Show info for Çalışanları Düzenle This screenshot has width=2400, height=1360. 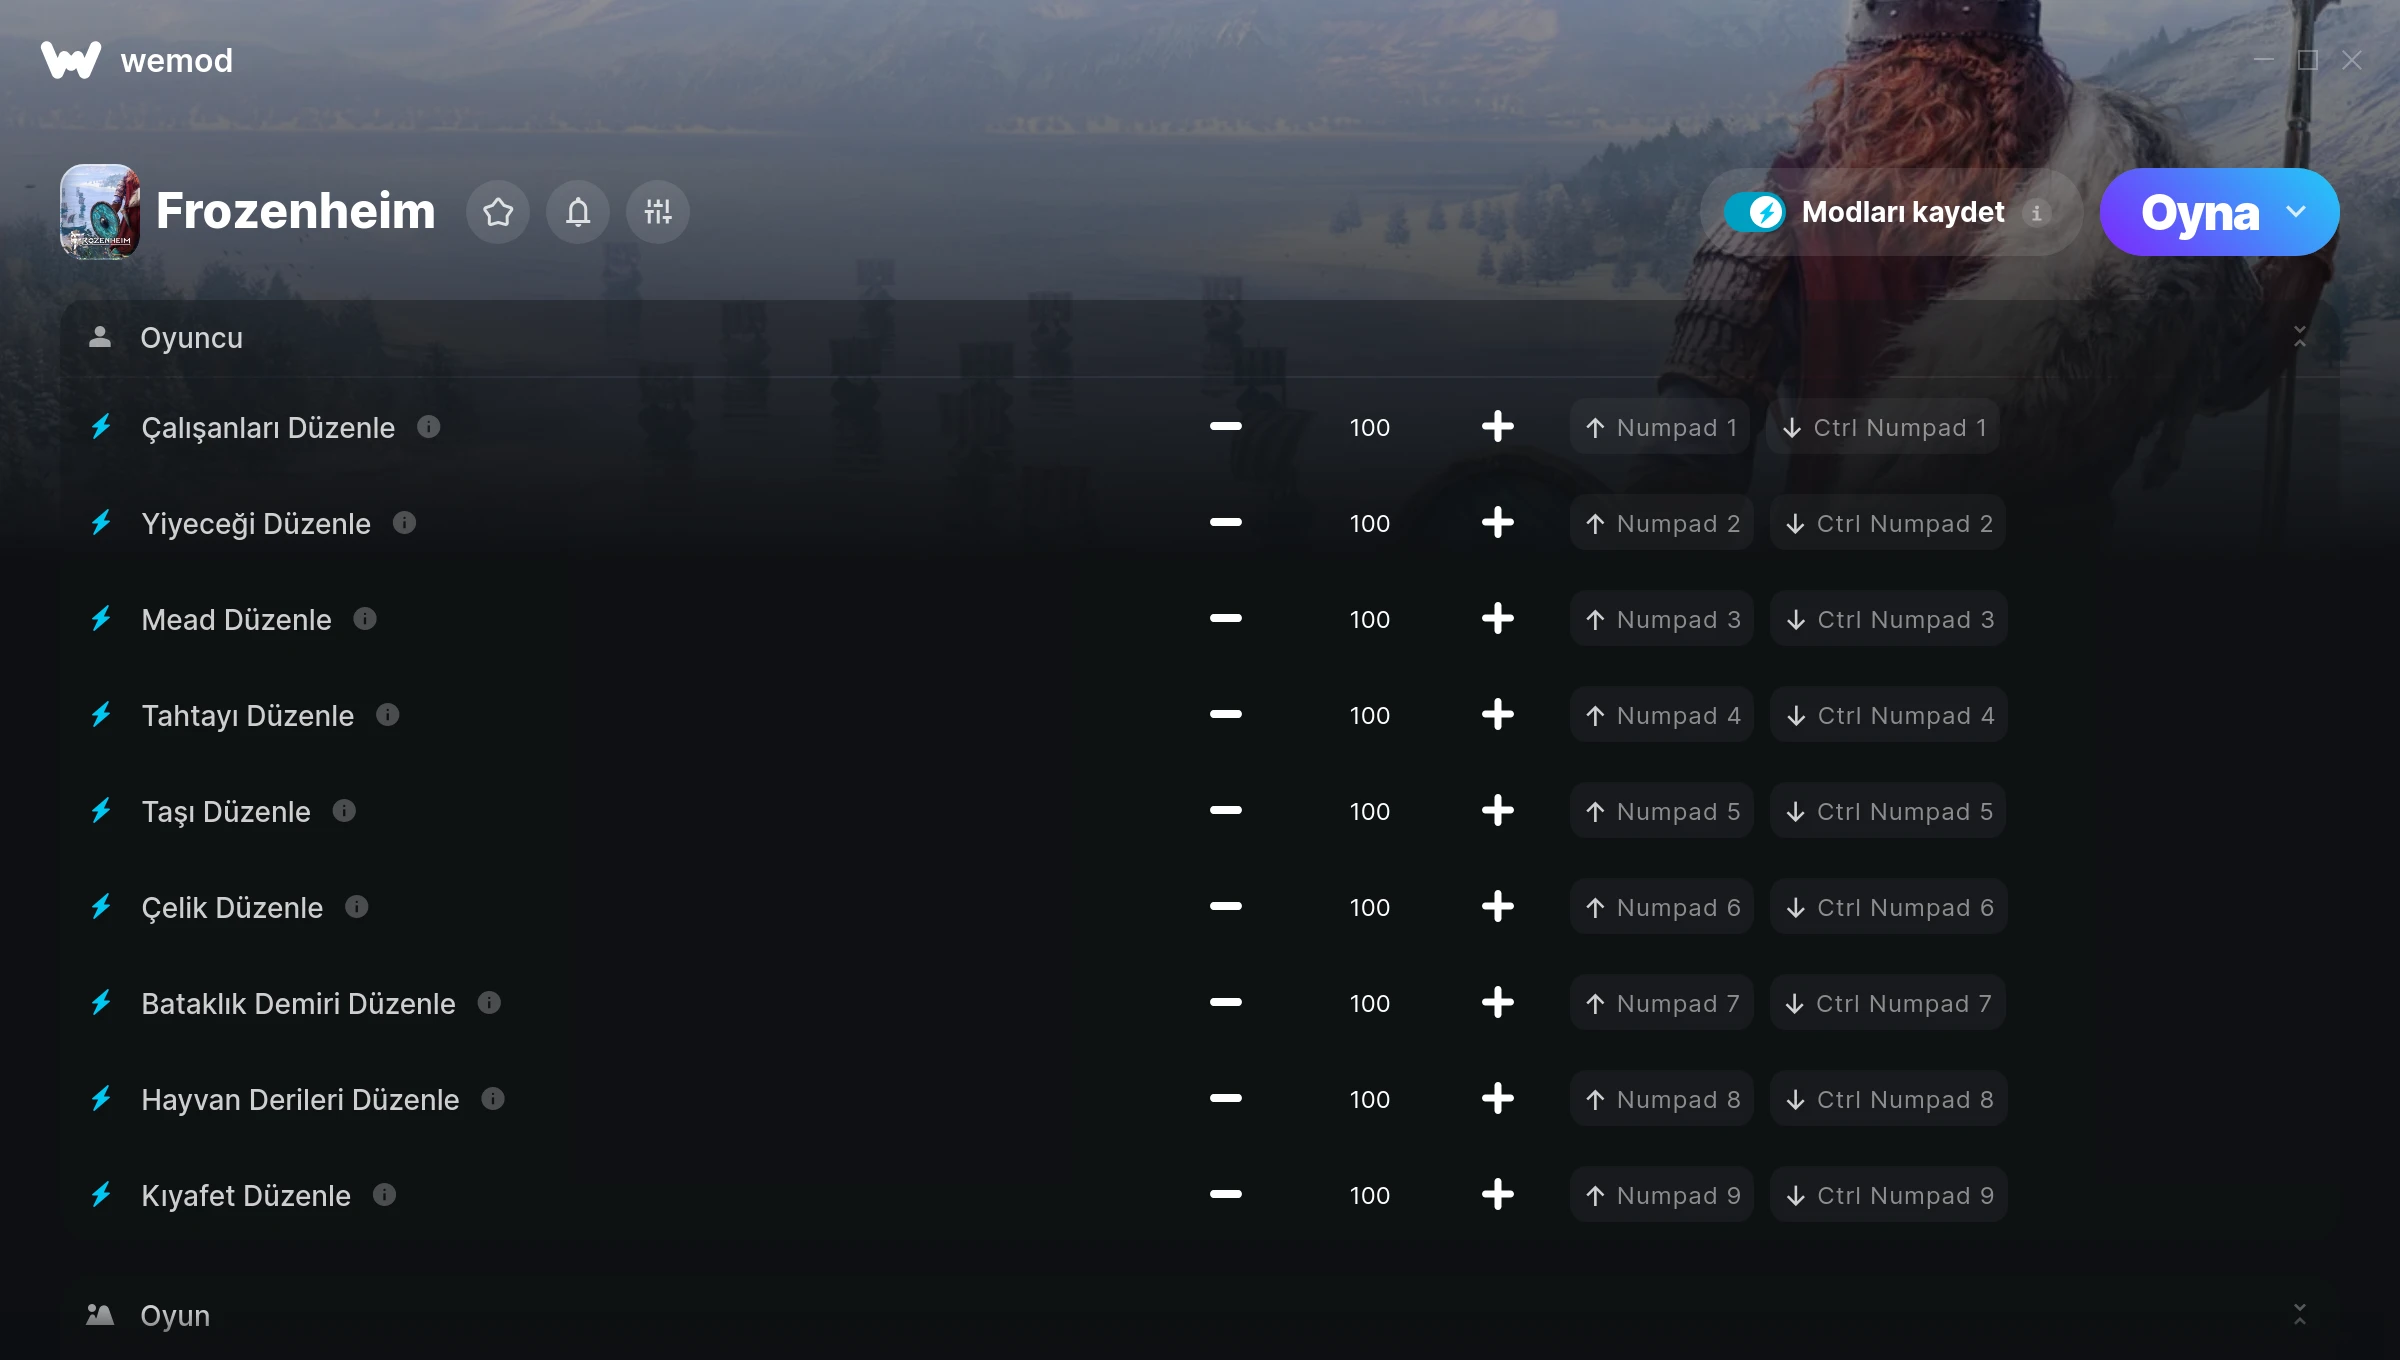(429, 427)
